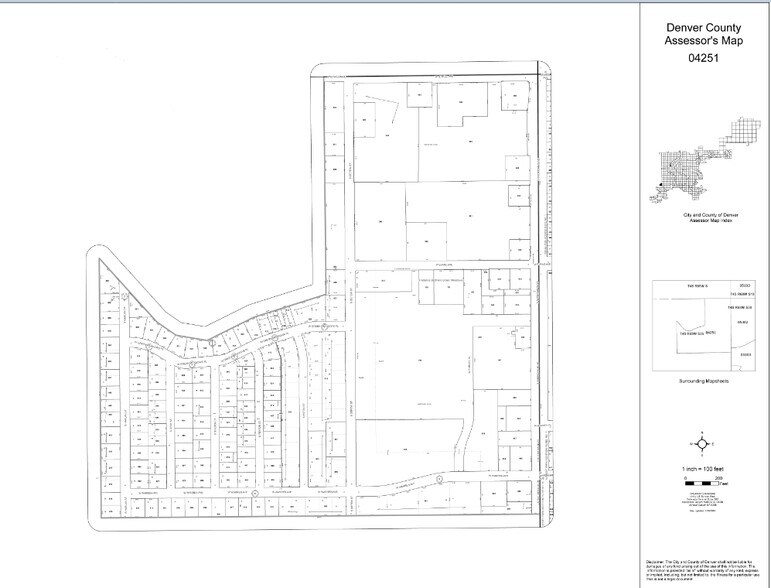Viewport: 771px width, 588px height.
Task: Click the projection info block under scale bar
Action: click(702, 500)
